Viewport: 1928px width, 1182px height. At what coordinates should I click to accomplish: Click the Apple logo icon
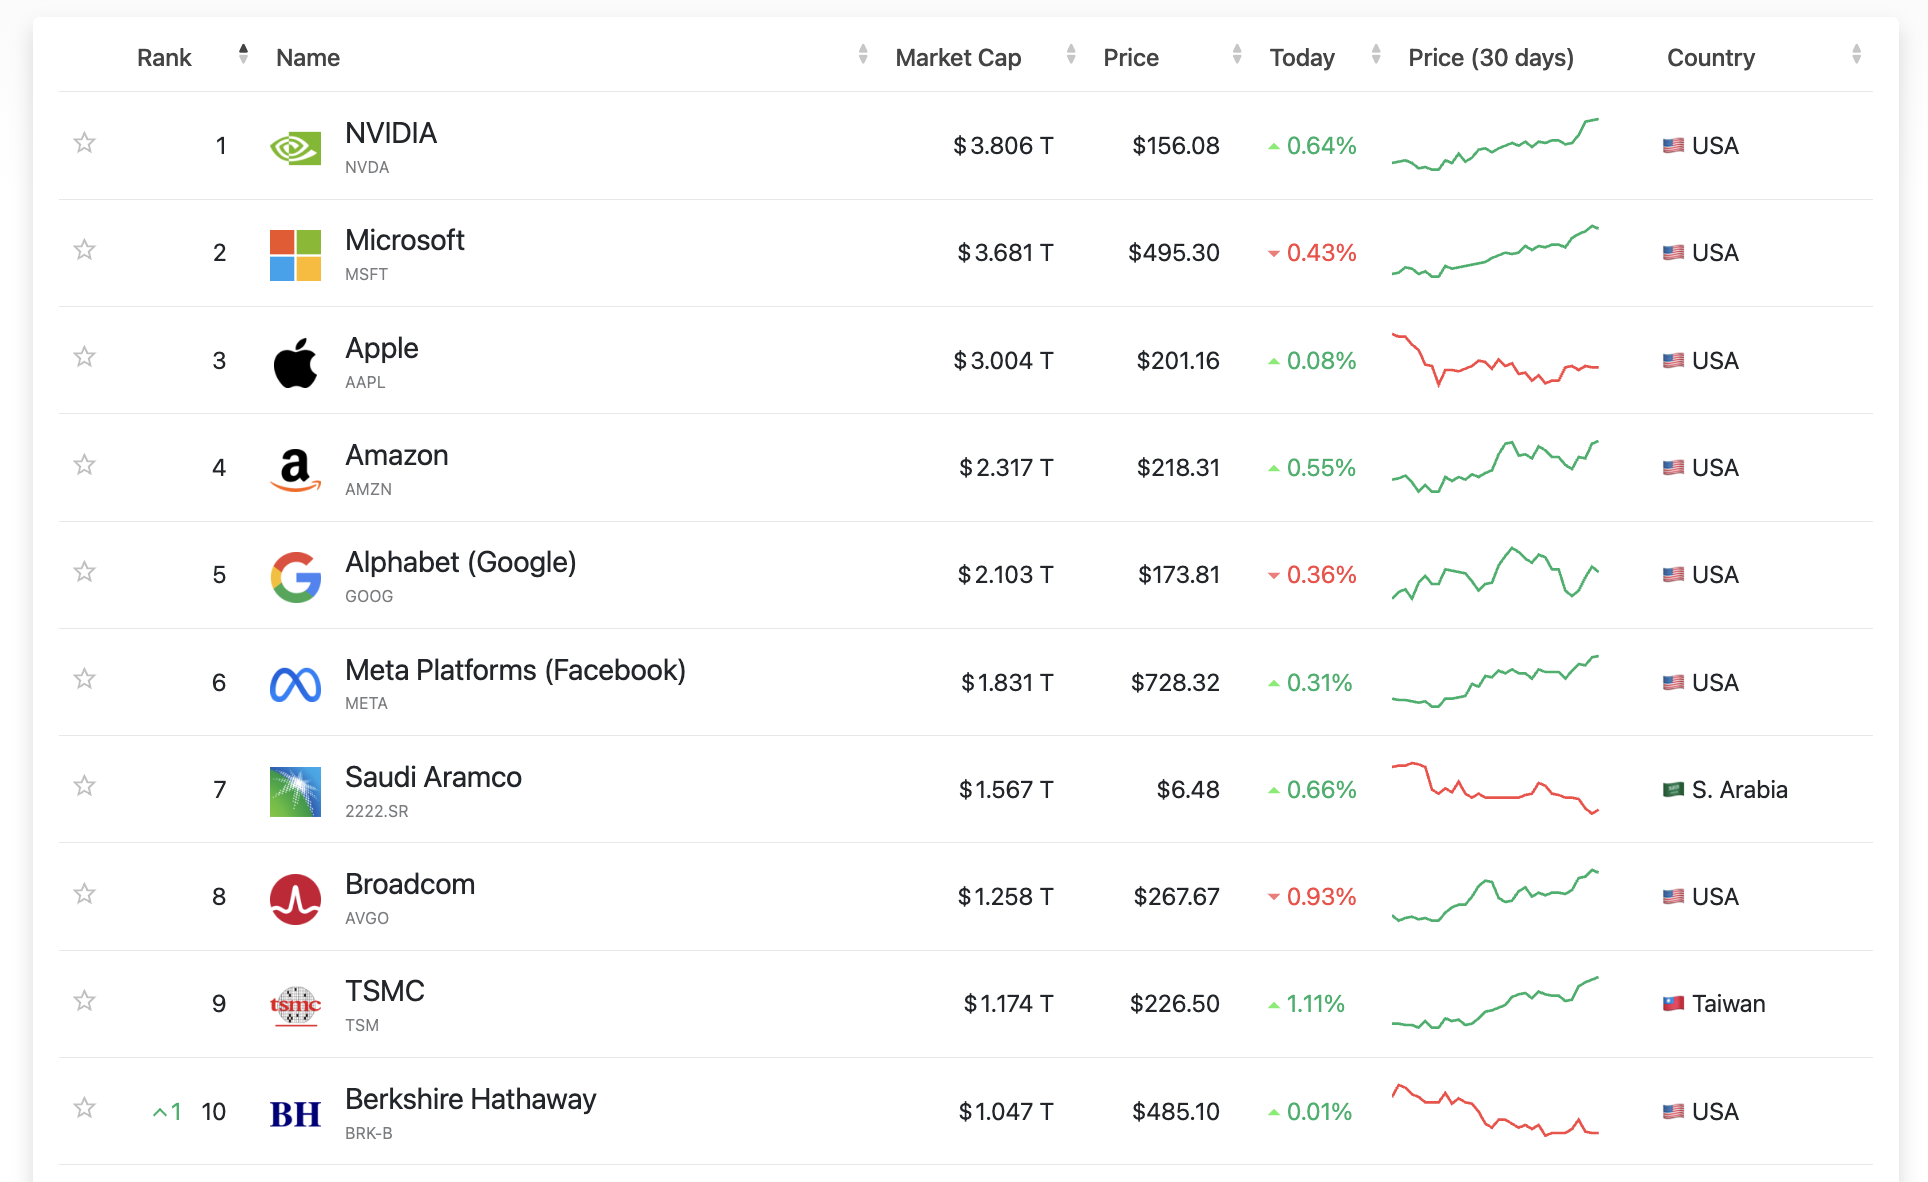tap(295, 362)
